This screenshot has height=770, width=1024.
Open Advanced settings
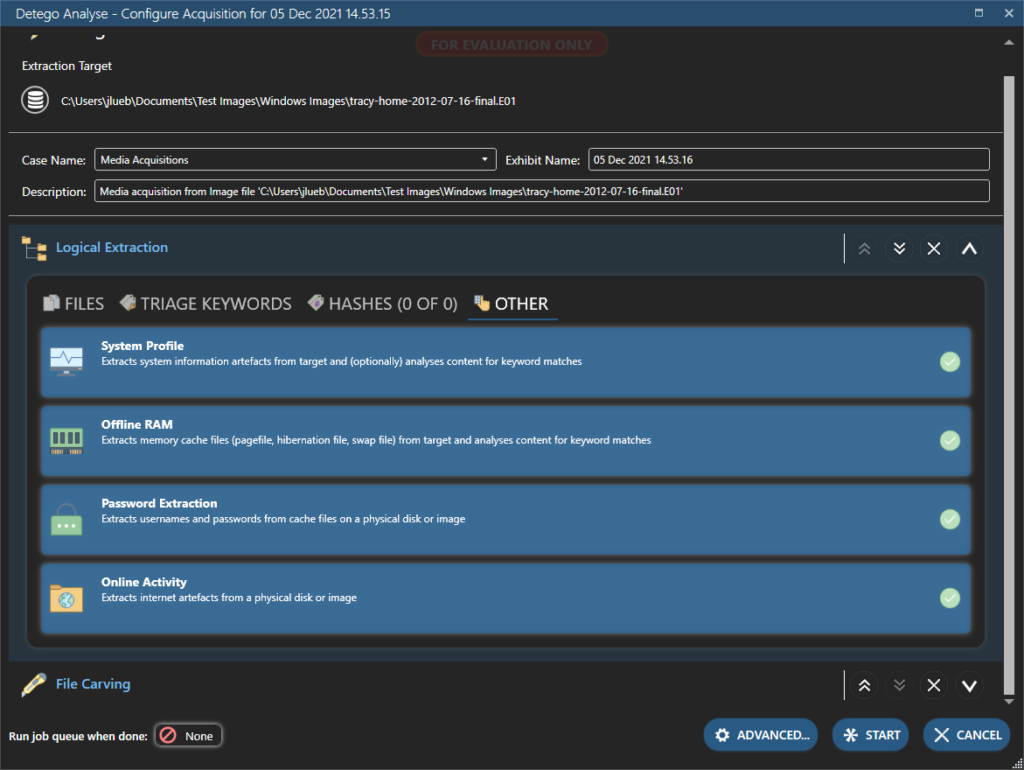click(761, 735)
